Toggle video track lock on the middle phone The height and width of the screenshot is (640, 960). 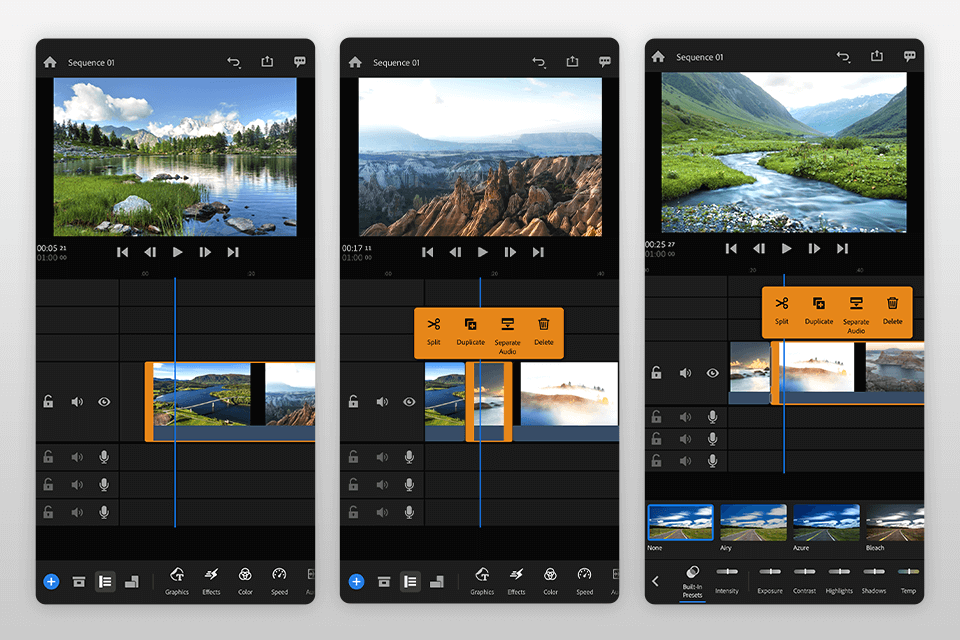coord(353,401)
